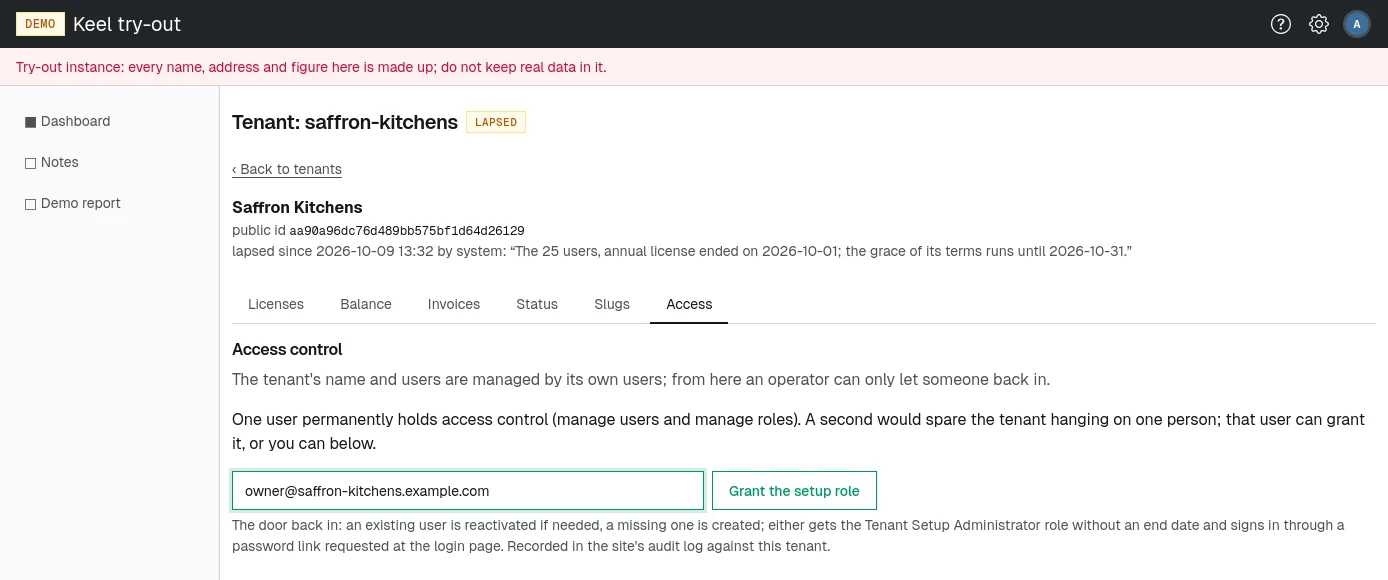Select the Access tab
The height and width of the screenshot is (580, 1388).
tap(689, 304)
